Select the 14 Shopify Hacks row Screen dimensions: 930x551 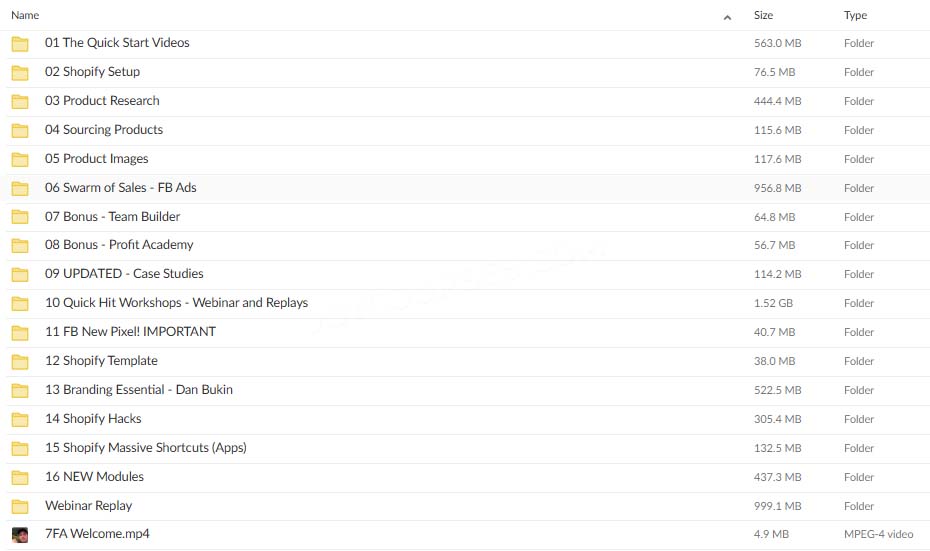(468, 420)
